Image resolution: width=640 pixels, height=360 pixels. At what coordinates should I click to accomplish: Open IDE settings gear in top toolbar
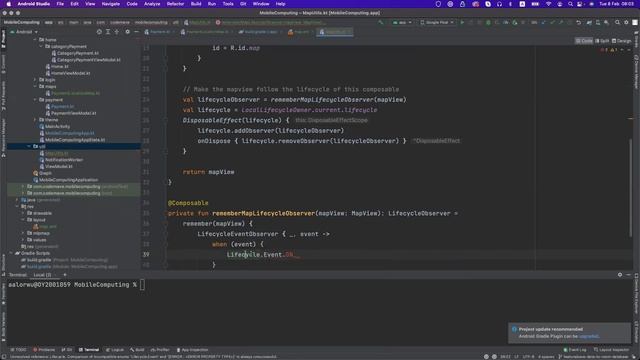[626, 22]
